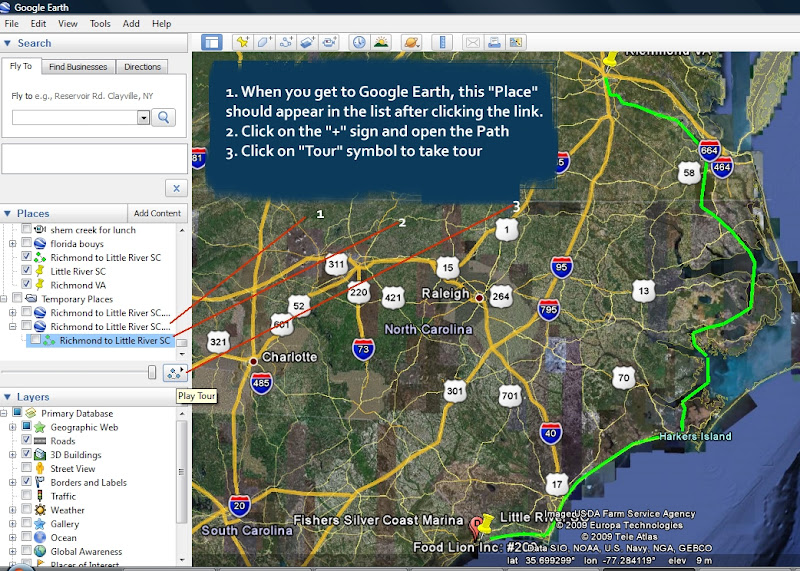The width and height of the screenshot is (800, 571).
Task: Toggle the sidebar panel button
Action: [211, 42]
